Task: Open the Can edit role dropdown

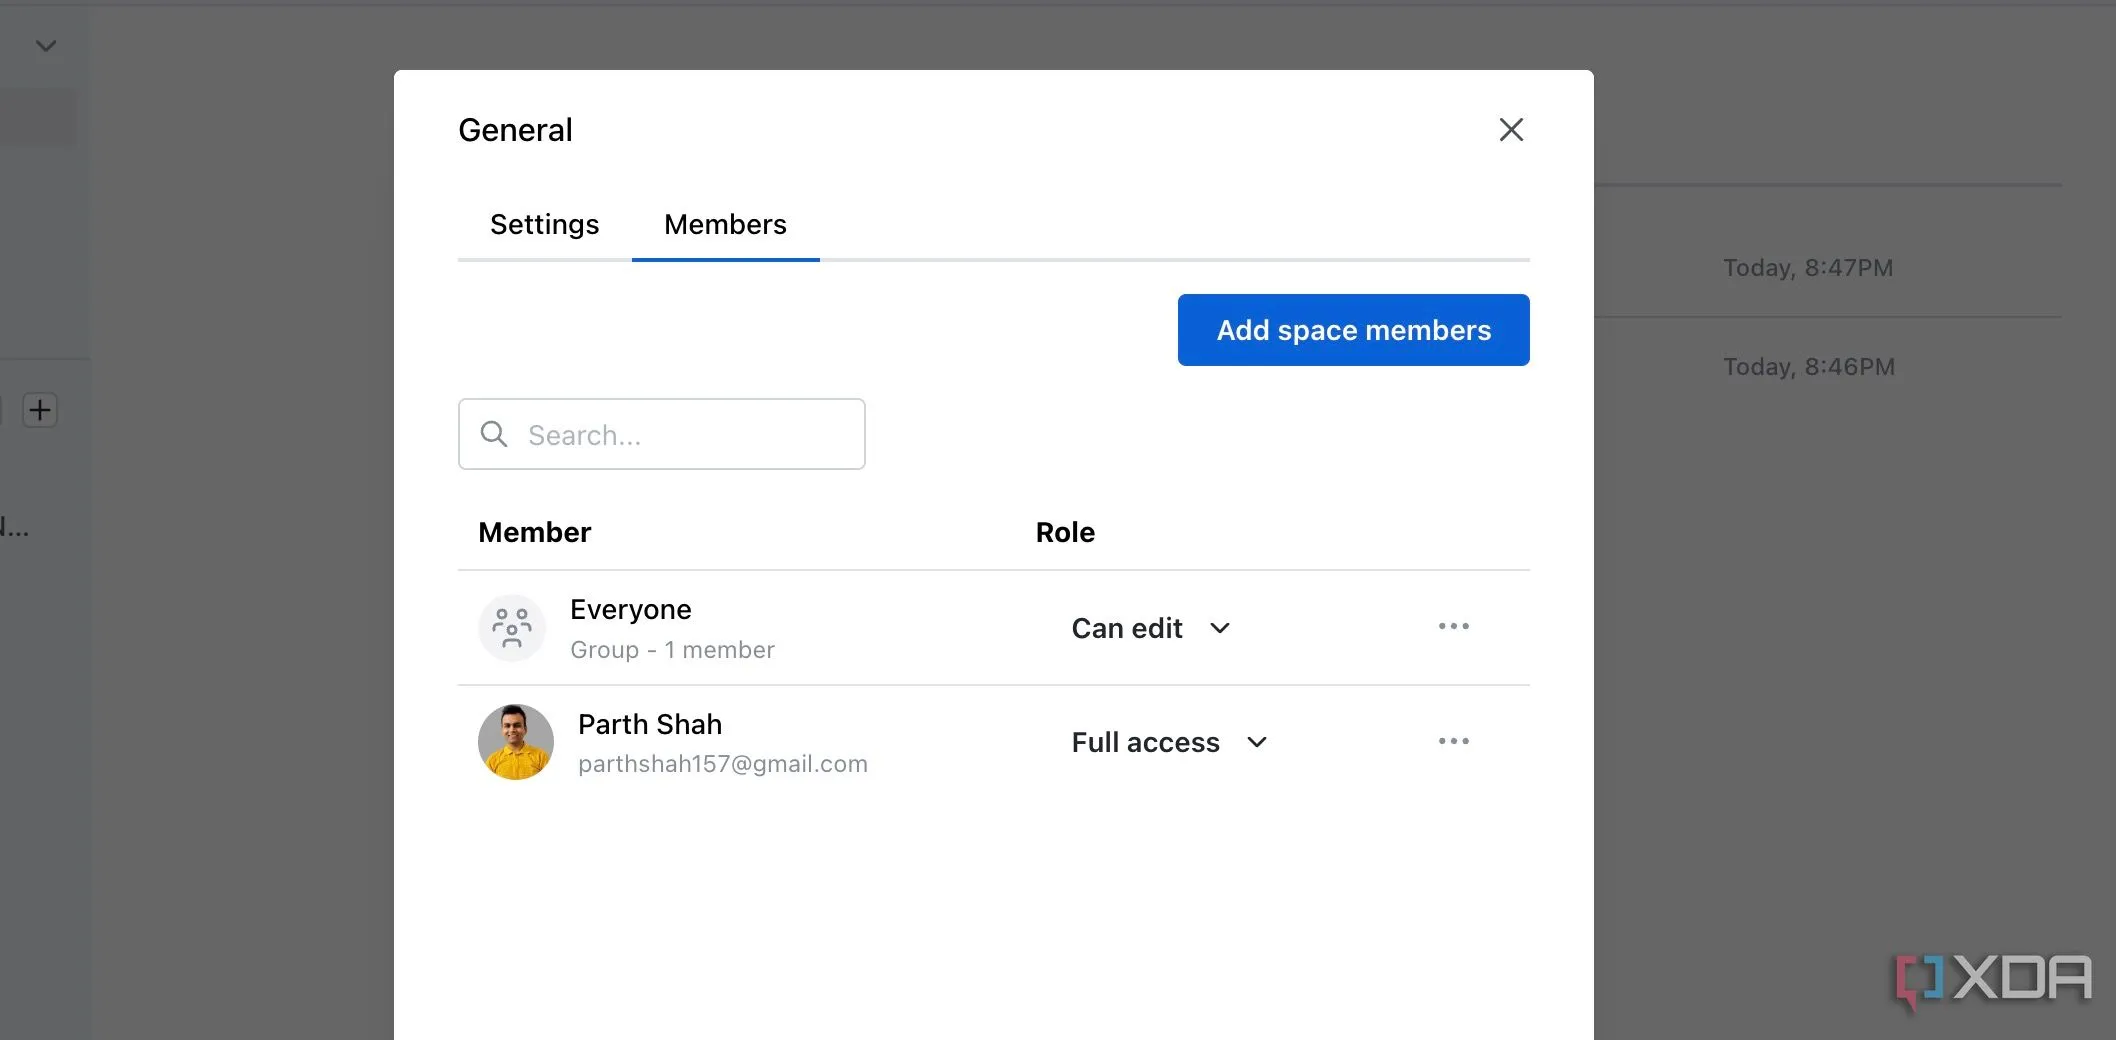Action: click(x=1150, y=628)
